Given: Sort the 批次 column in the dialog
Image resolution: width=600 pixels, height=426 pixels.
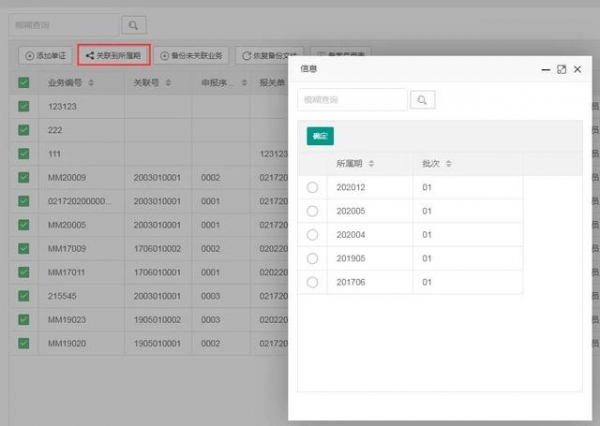Looking at the screenshot, I should tap(449, 164).
